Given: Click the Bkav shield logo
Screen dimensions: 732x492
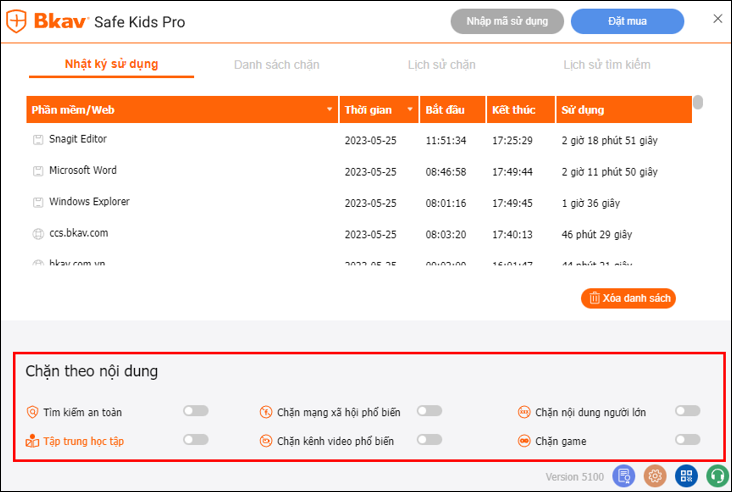Looking at the screenshot, I should click(x=17, y=22).
